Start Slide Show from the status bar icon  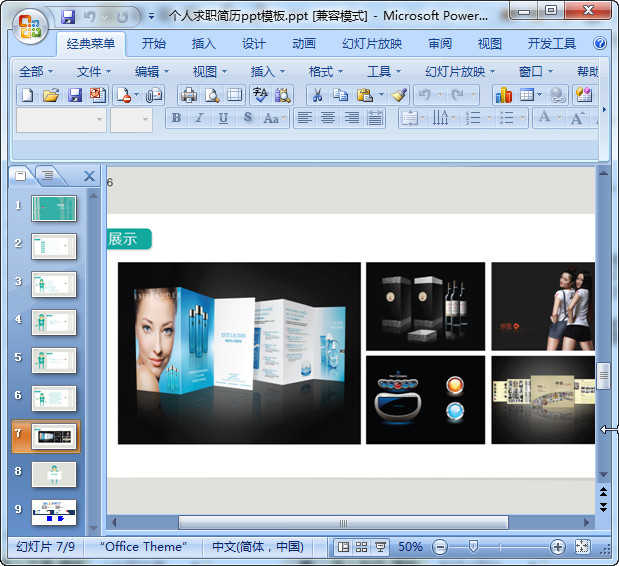pos(380,547)
